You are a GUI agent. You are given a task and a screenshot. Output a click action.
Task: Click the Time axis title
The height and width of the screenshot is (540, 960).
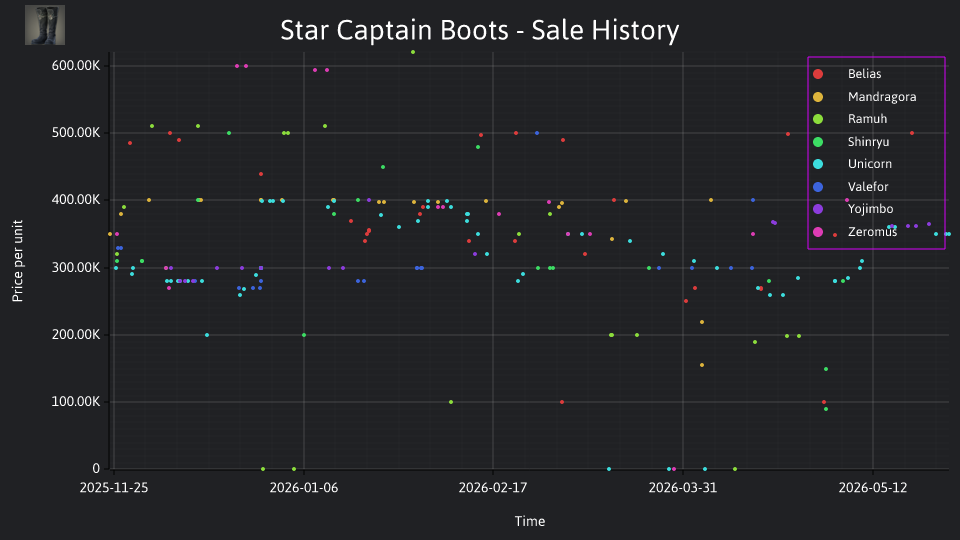point(530,521)
